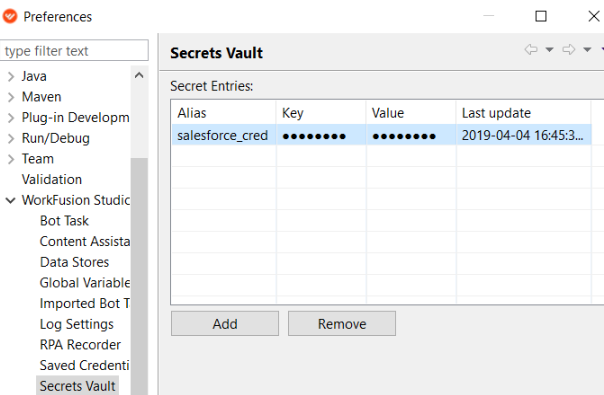This screenshot has height=395, width=604.
Task: Select the RPA Recorder preferences item
Action: pyautogui.click(x=80, y=345)
